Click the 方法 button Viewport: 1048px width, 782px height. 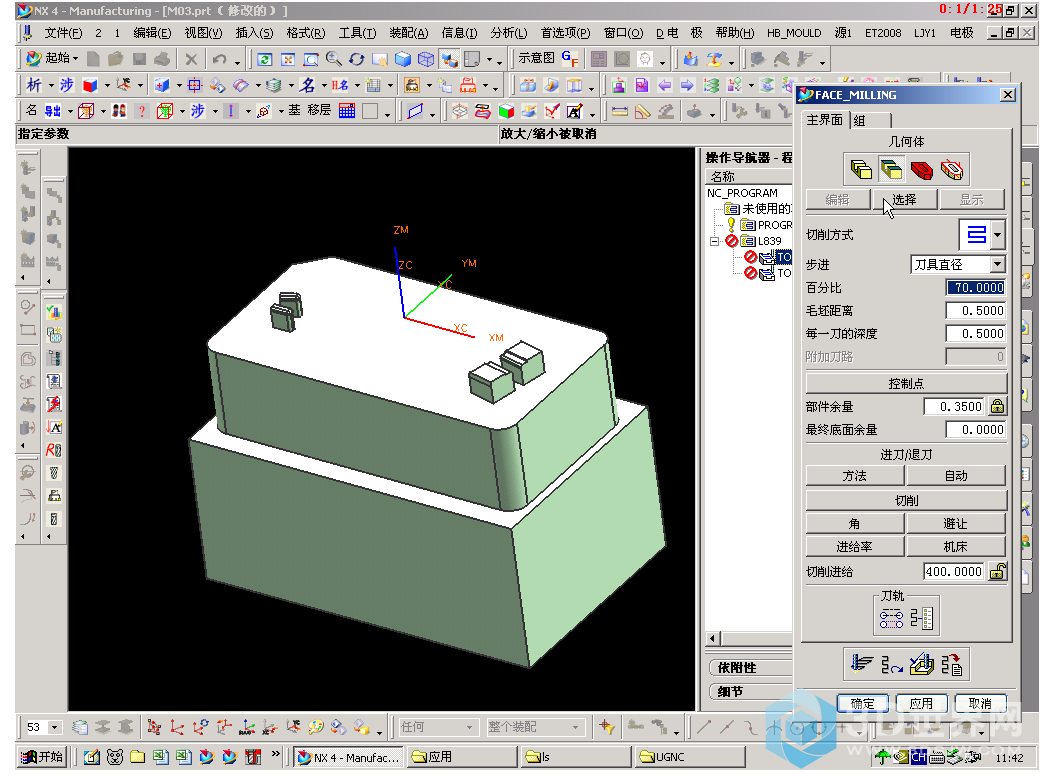[x=854, y=475]
